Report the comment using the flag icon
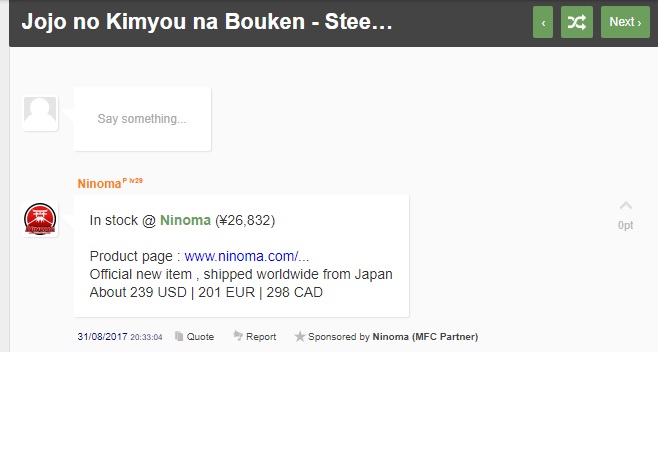Viewport: 658px width, 457px height. [238, 336]
